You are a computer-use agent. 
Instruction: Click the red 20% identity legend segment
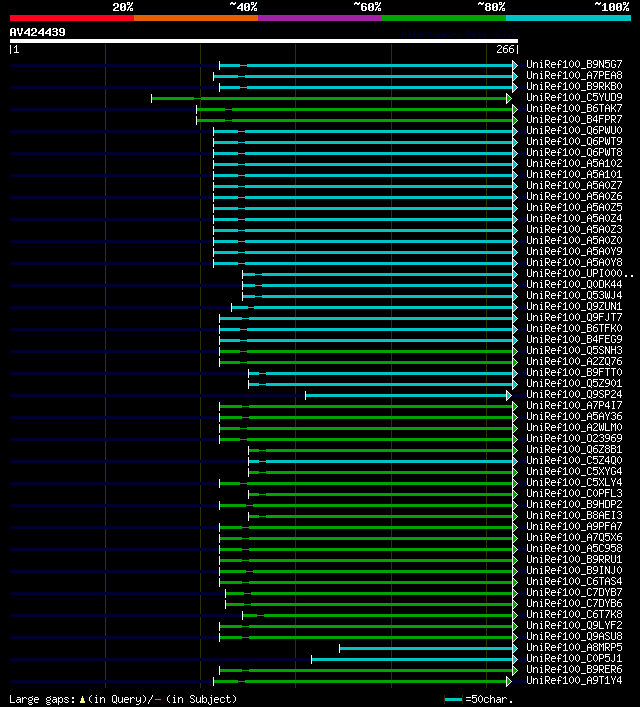tap(72, 18)
